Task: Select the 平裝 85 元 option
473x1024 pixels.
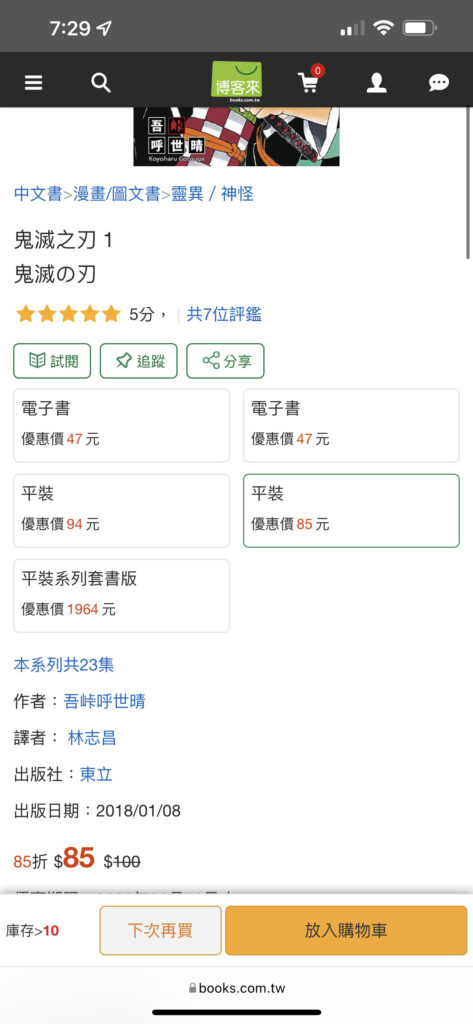Action: click(351, 511)
